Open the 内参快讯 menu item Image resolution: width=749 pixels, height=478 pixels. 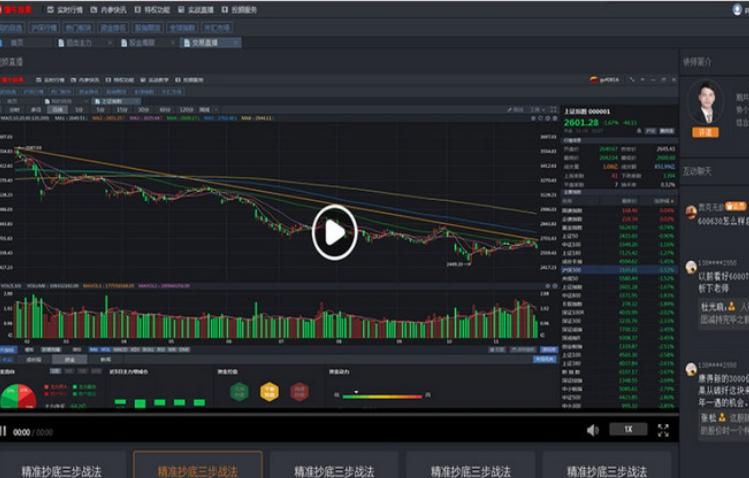click(109, 10)
